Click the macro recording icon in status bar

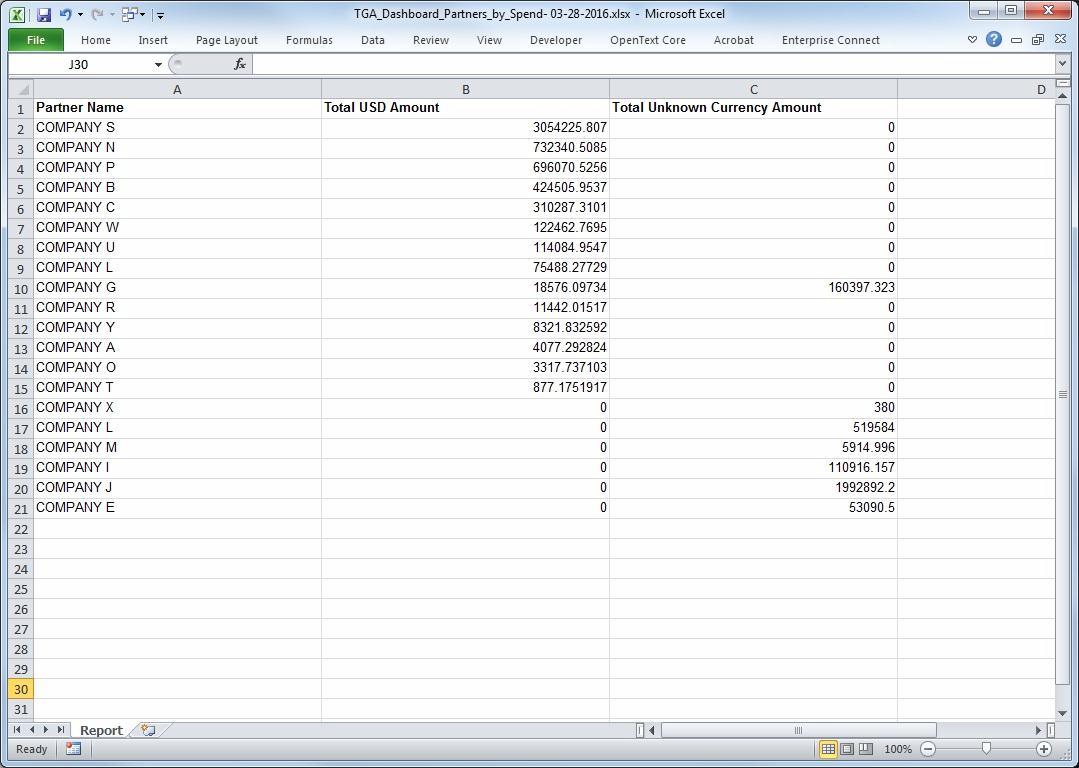(73, 748)
